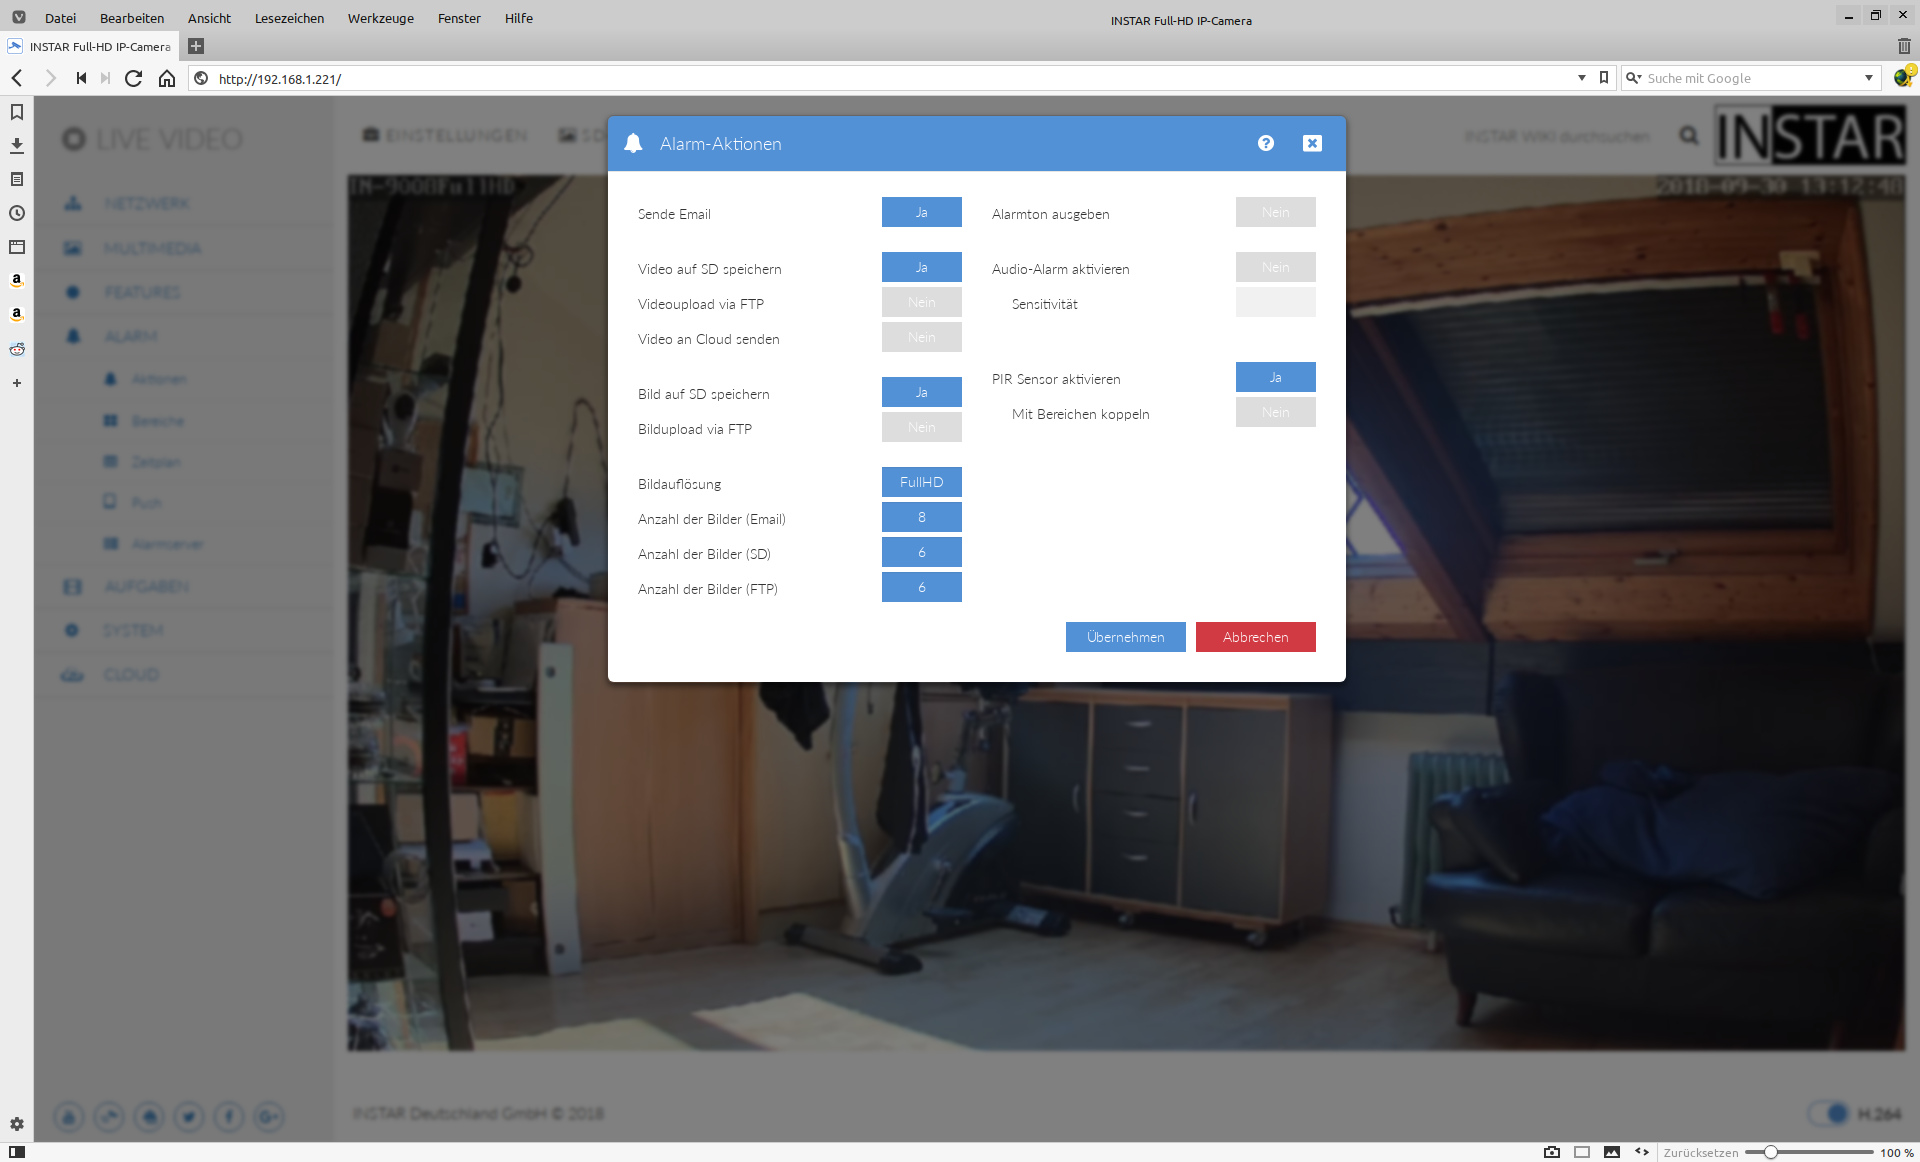1920x1162 pixels.
Task: Open sidebar settings gear icon
Action: point(17,1124)
